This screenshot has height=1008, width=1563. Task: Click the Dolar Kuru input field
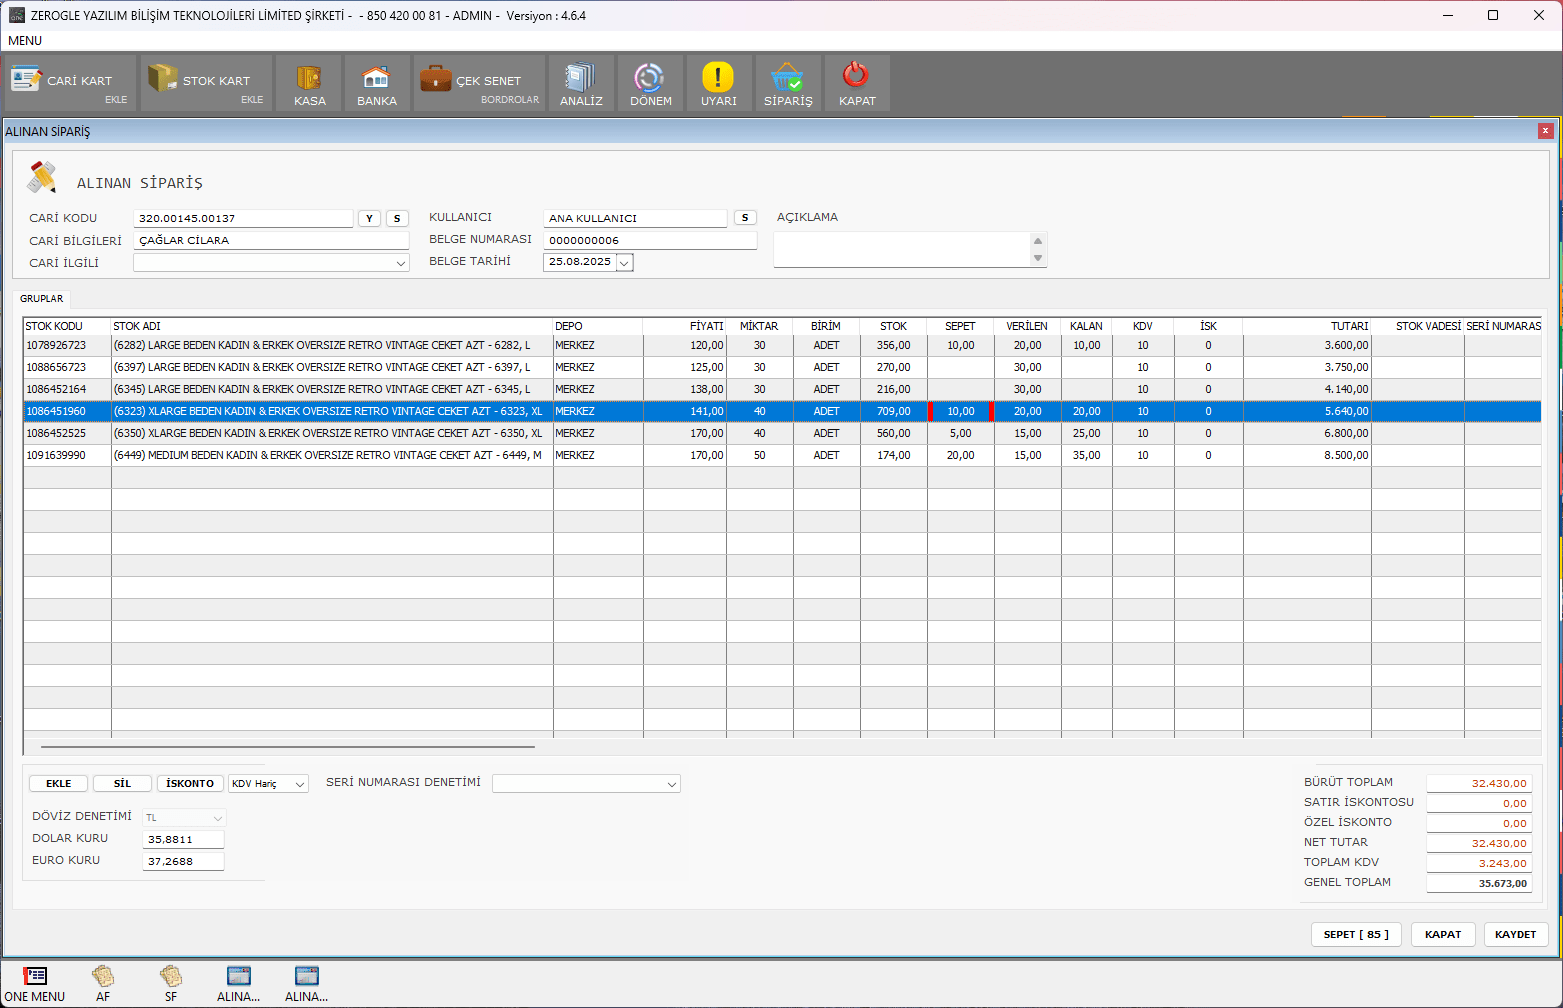click(183, 840)
